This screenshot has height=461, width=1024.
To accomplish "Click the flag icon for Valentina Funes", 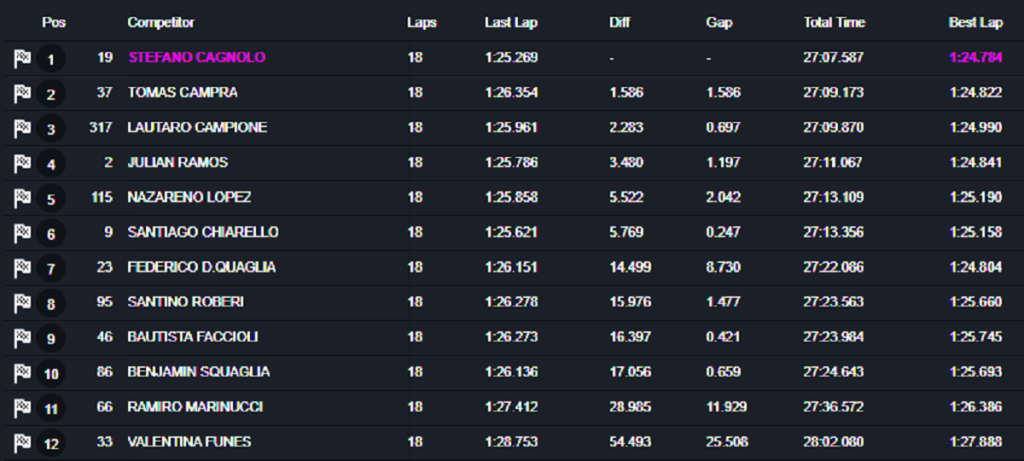I will tap(22, 443).
